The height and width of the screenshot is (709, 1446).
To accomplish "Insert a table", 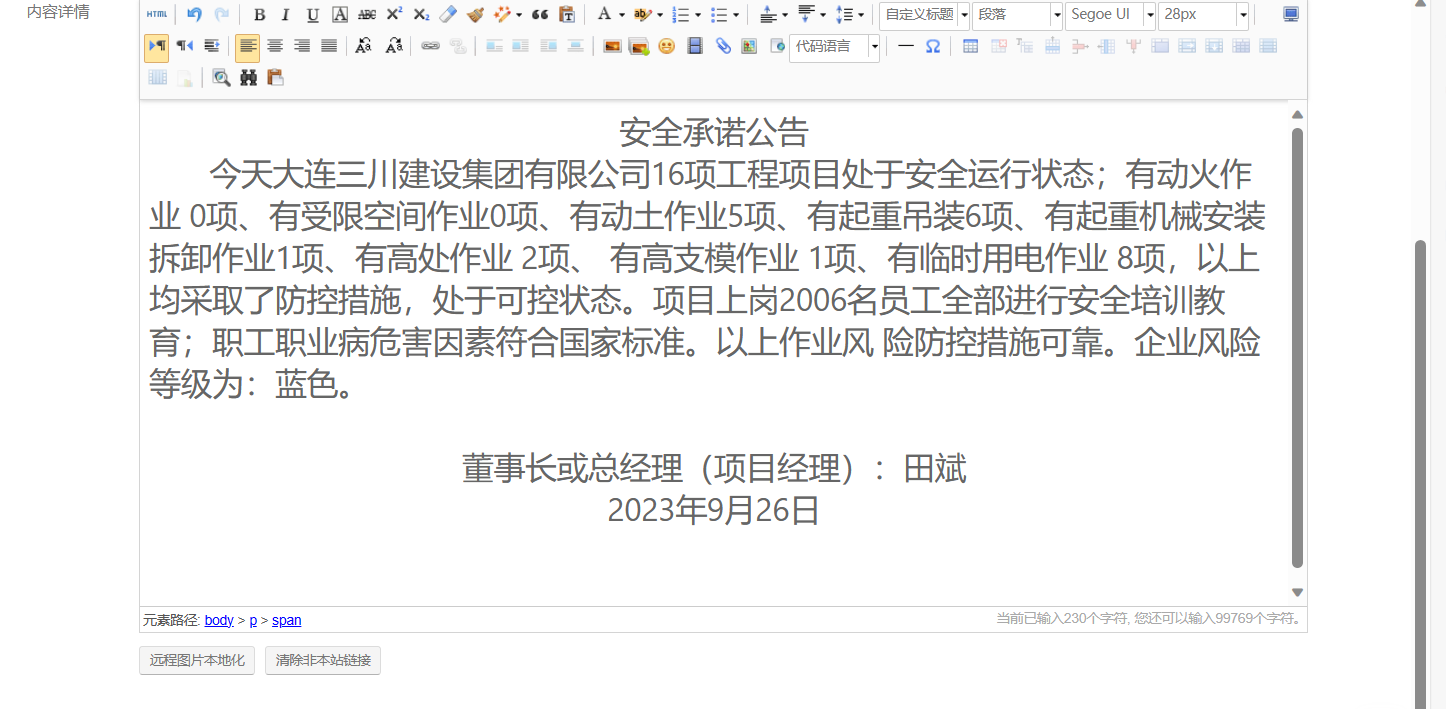I will (x=970, y=46).
